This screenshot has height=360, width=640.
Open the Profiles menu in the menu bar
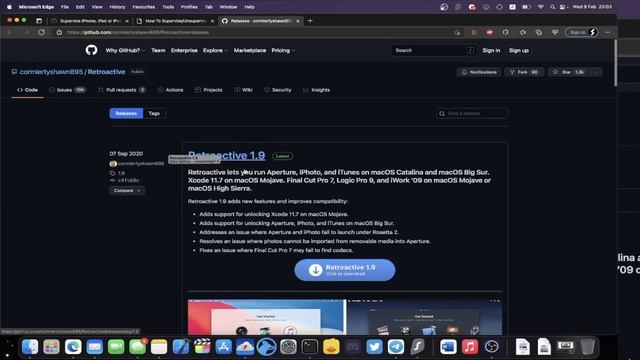pyautogui.click(x=189, y=7)
